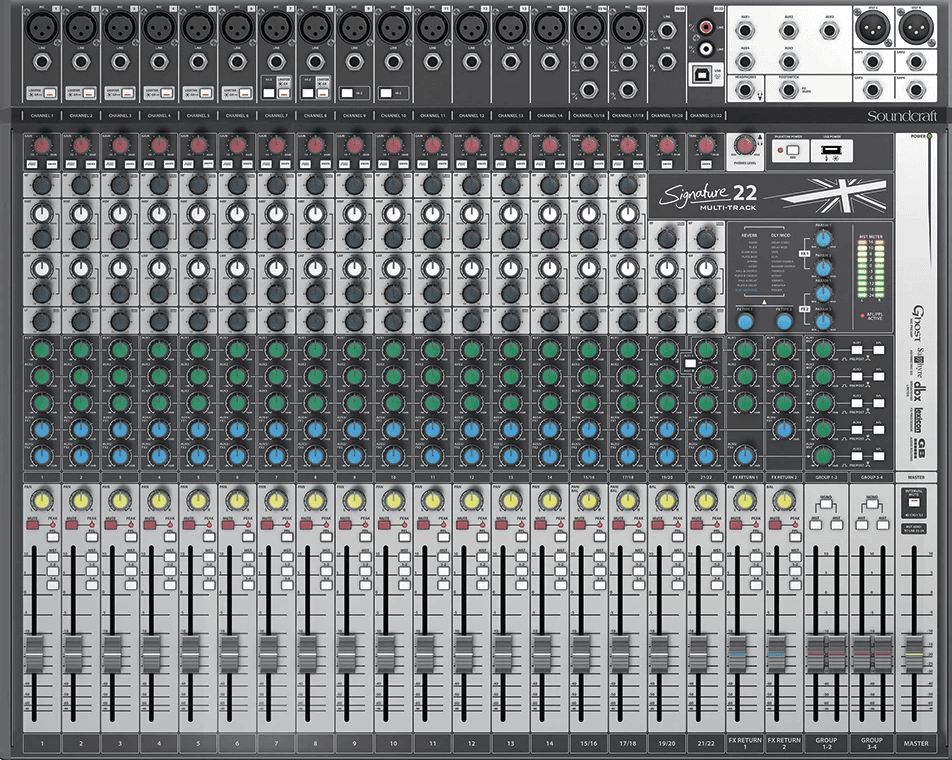Click the 'CHANNEL 15/16' label strip
The image size is (952, 760).
588,115
